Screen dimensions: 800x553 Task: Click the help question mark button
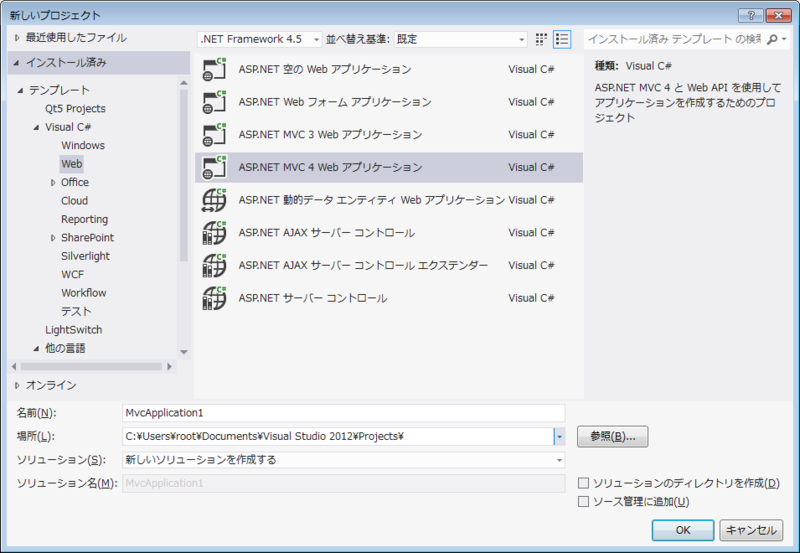[751, 15]
